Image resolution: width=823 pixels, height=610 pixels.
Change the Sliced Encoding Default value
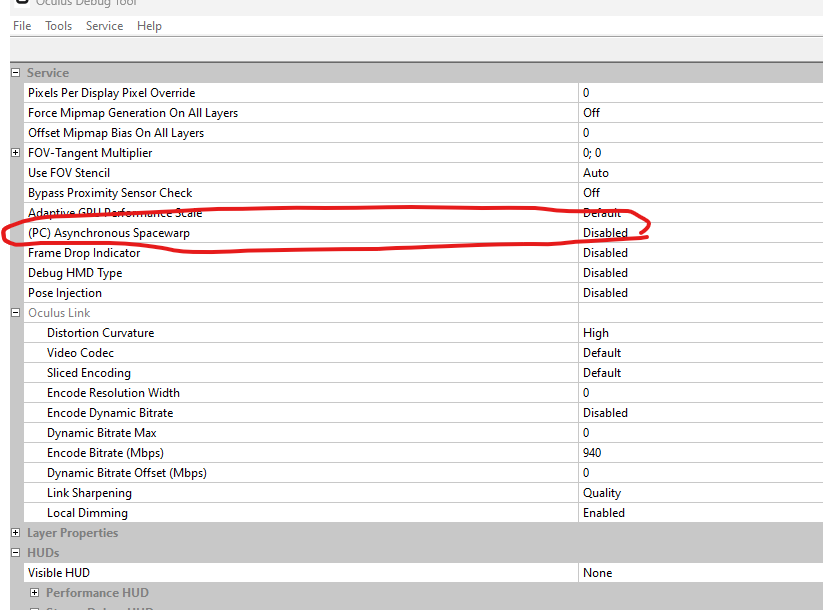(701, 373)
